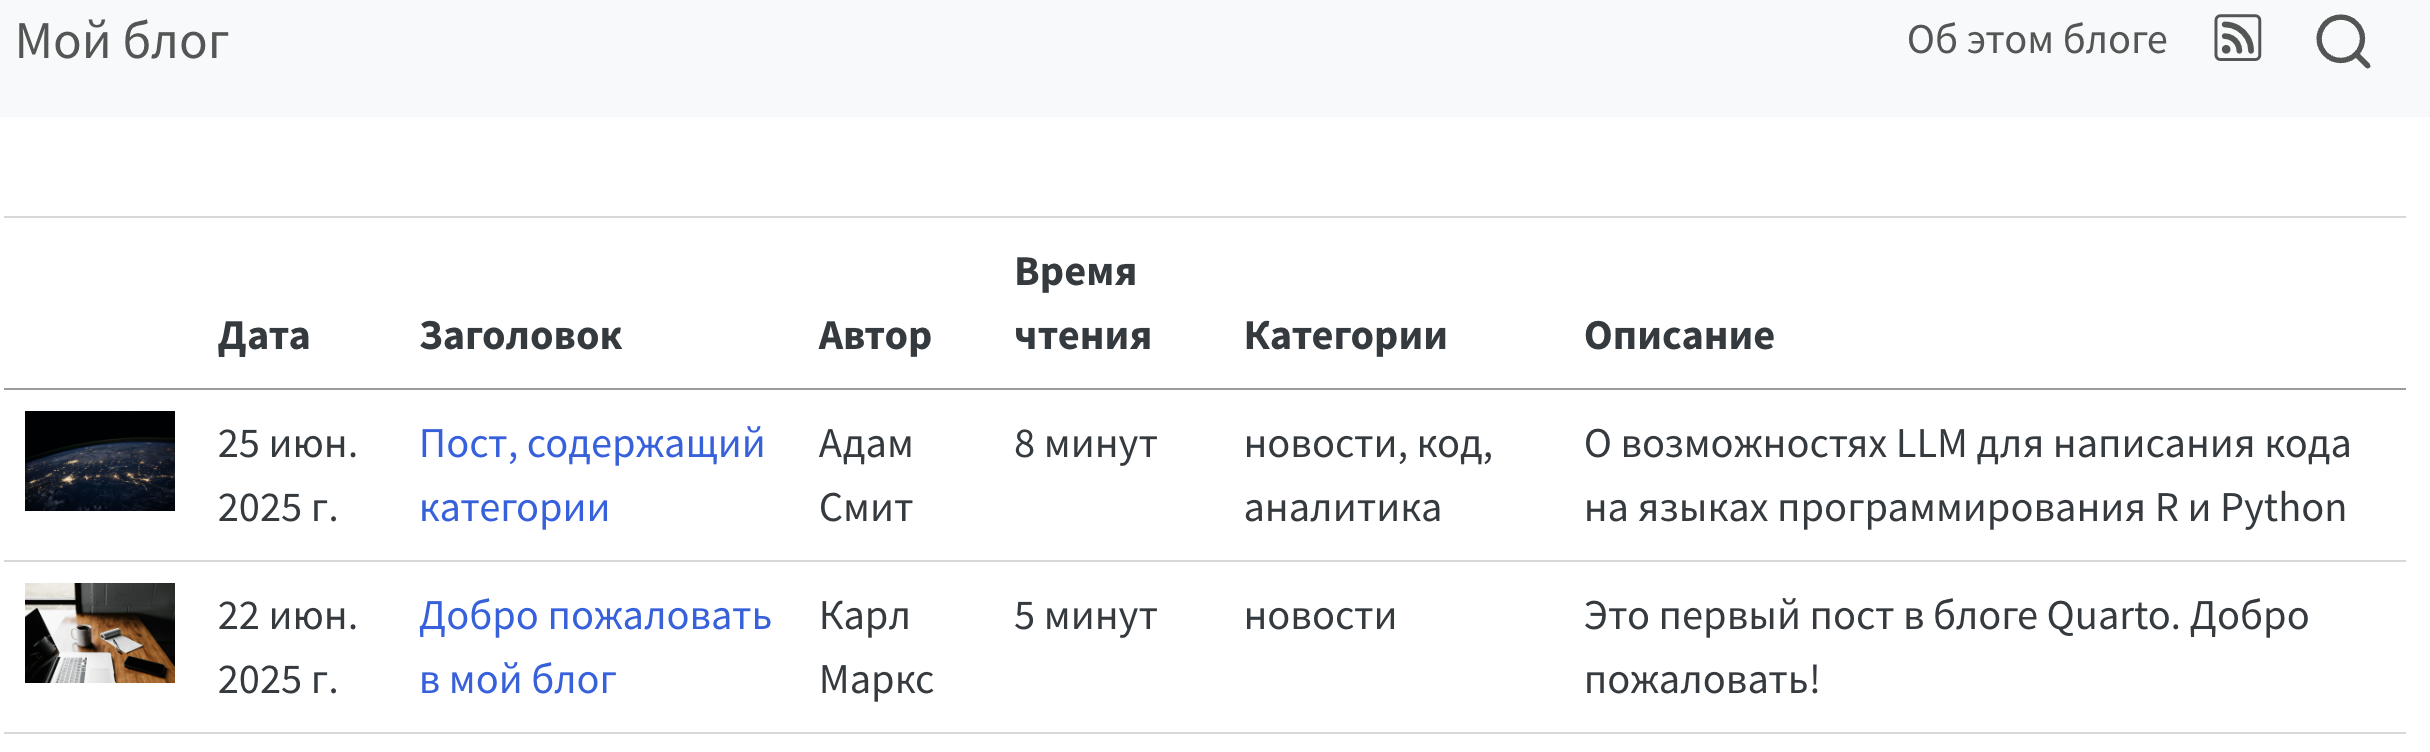Go to the 'Мой блог' home title
This screenshot has height=752, width=2430.
click(x=122, y=42)
